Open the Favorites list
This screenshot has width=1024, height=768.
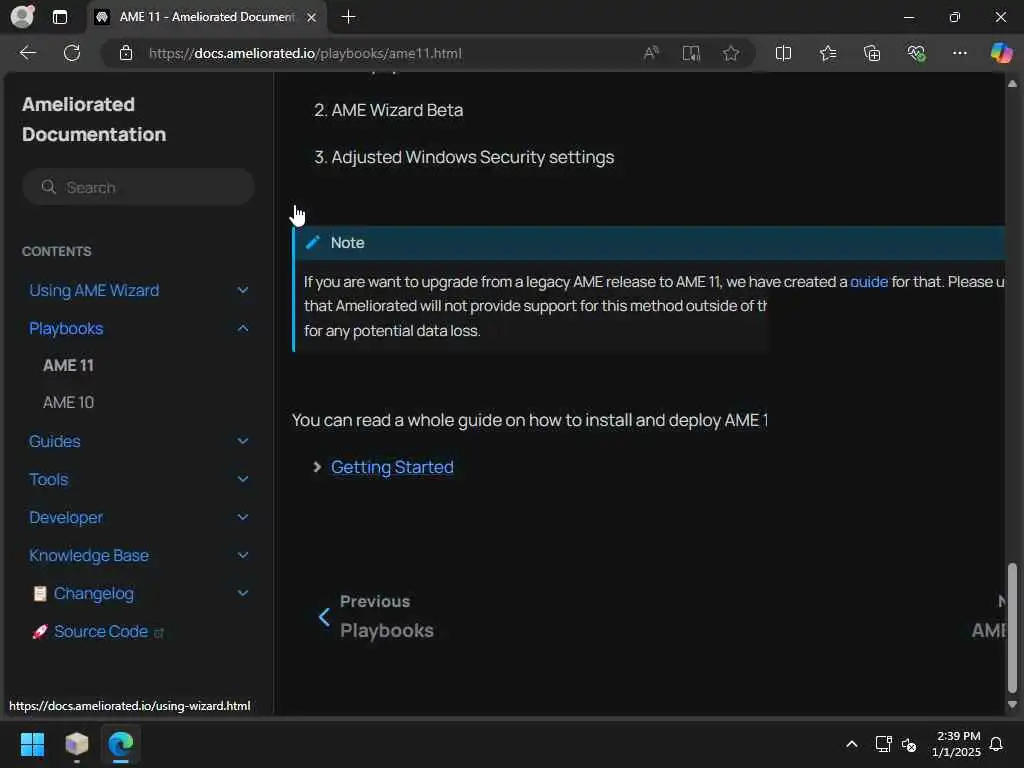pos(828,53)
